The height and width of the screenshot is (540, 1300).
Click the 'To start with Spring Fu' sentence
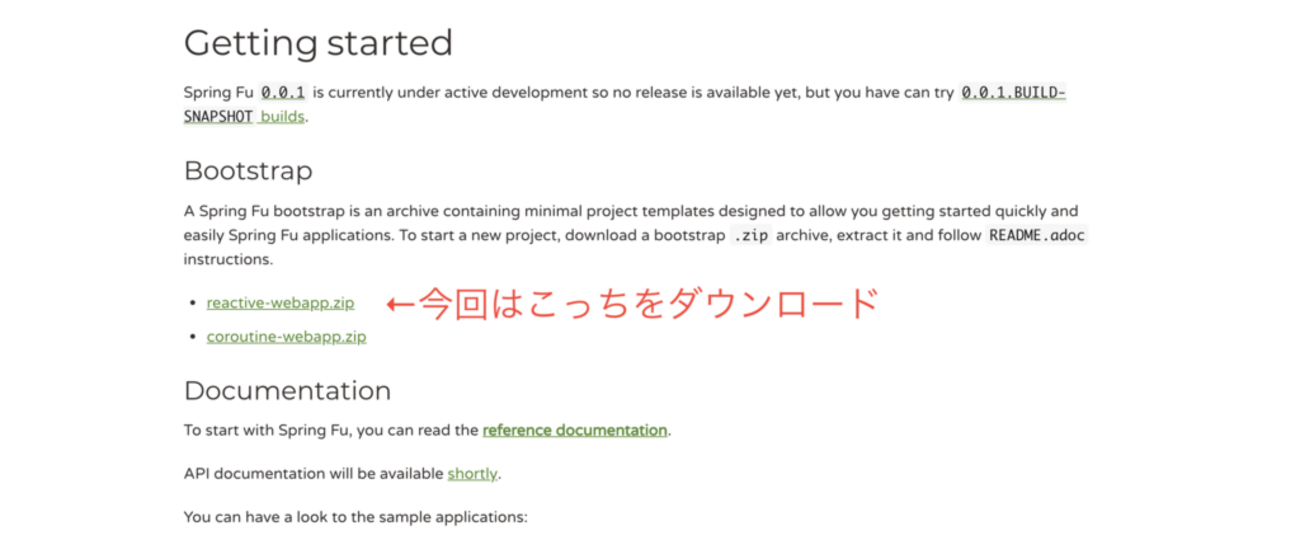point(330,431)
